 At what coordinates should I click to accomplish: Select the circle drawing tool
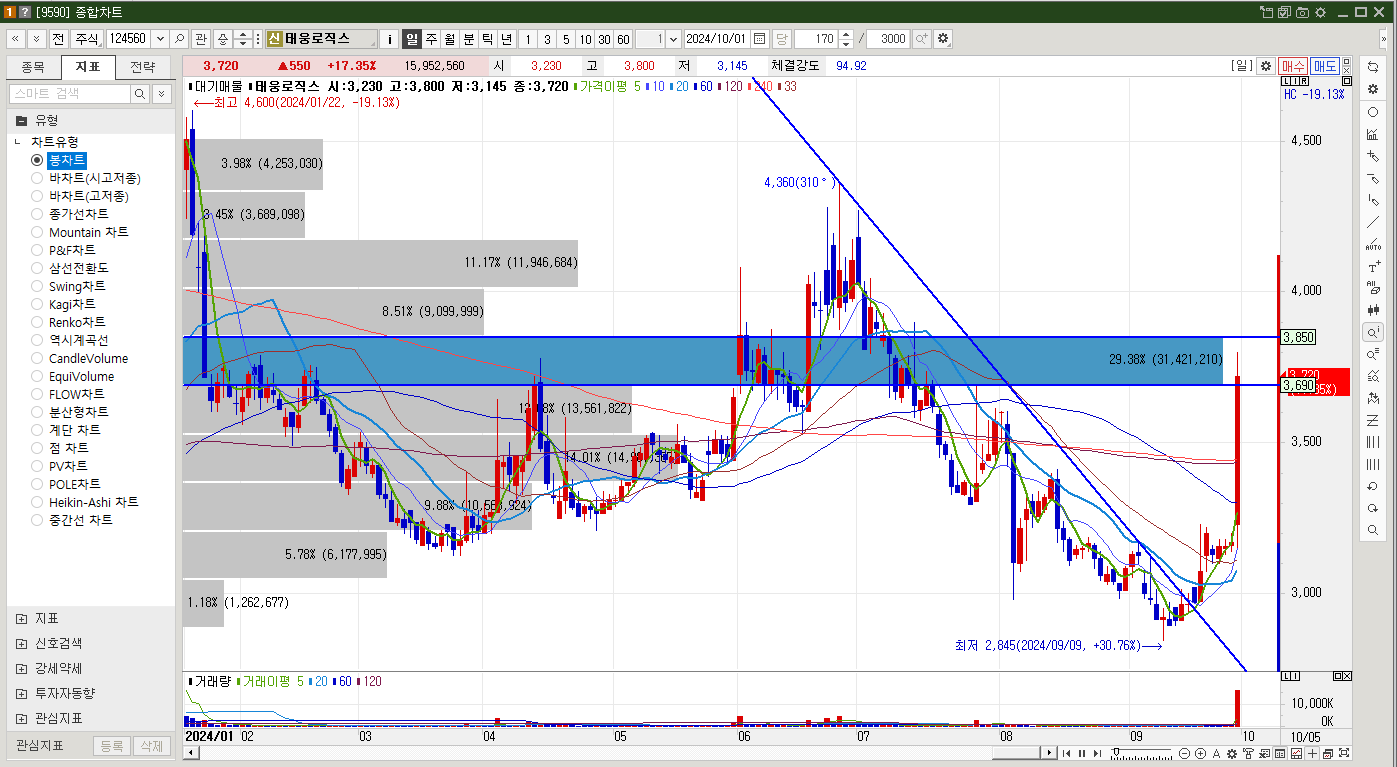(x=1373, y=112)
